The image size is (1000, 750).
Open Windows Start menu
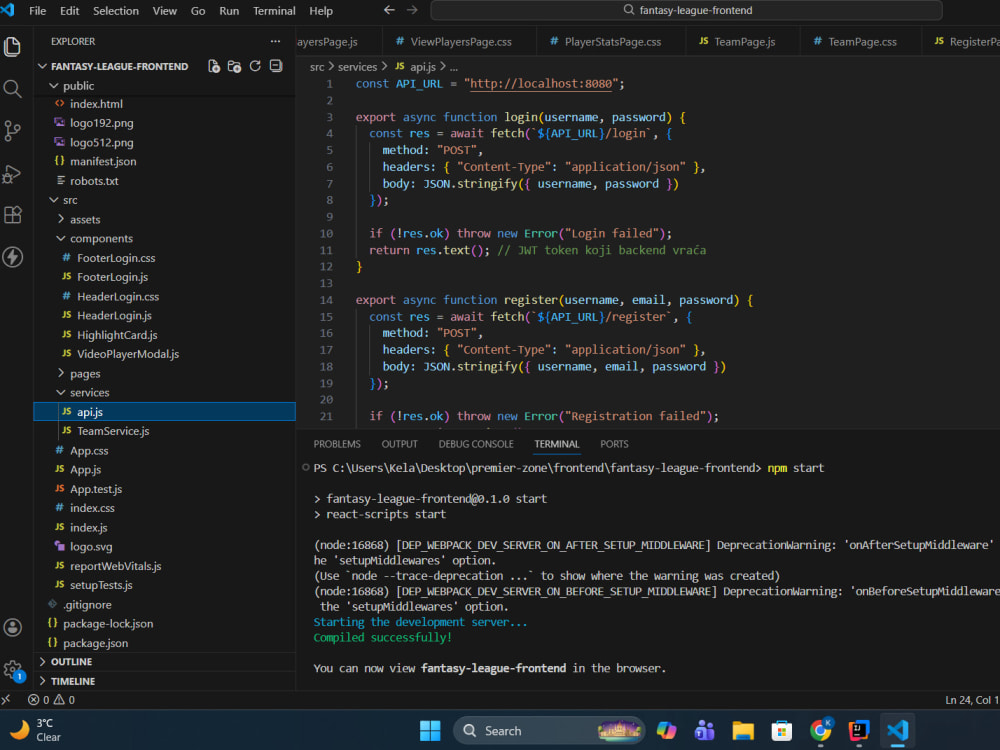pyautogui.click(x=430, y=731)
